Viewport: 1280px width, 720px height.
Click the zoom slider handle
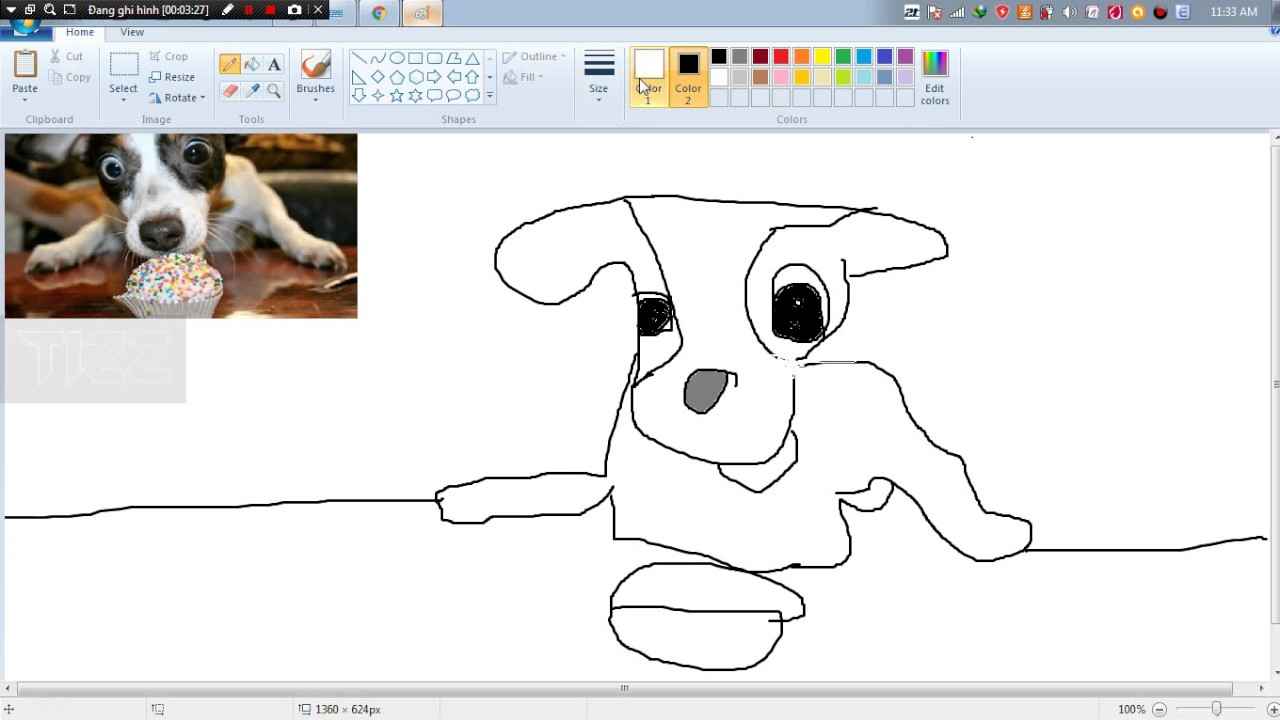point(1216,709)
